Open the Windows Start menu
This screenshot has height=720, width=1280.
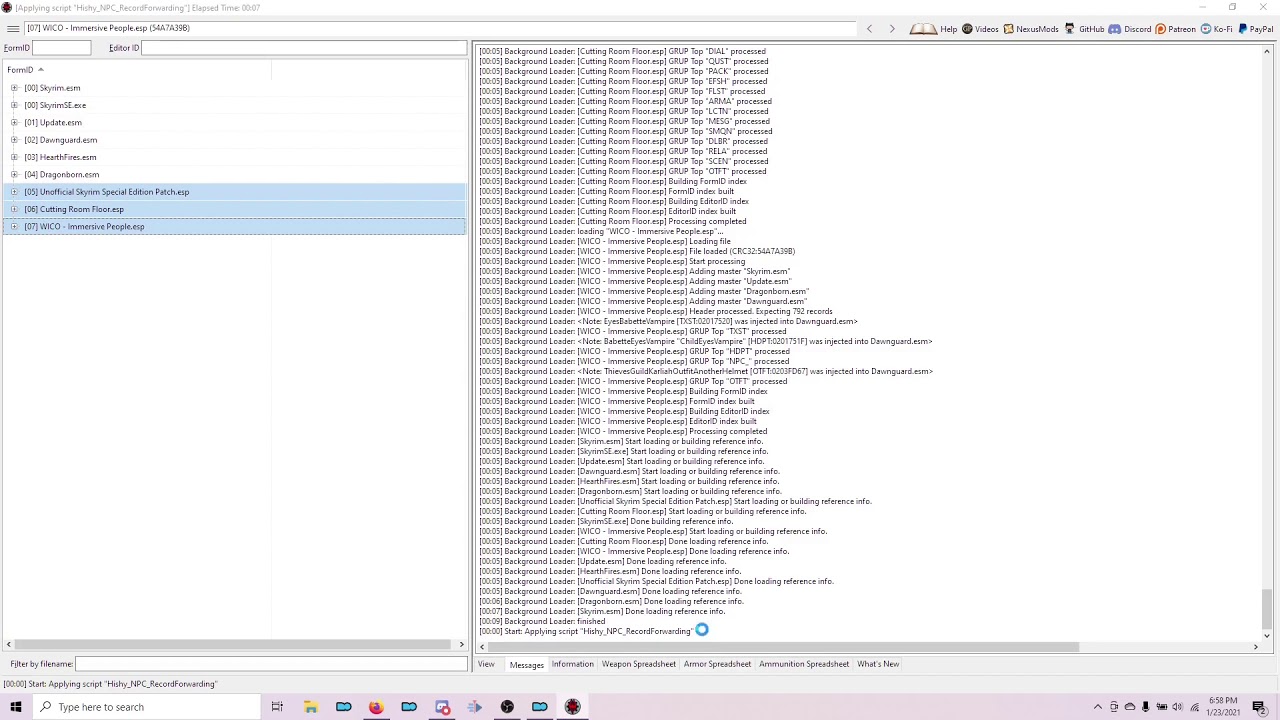(x=16, y=707)
